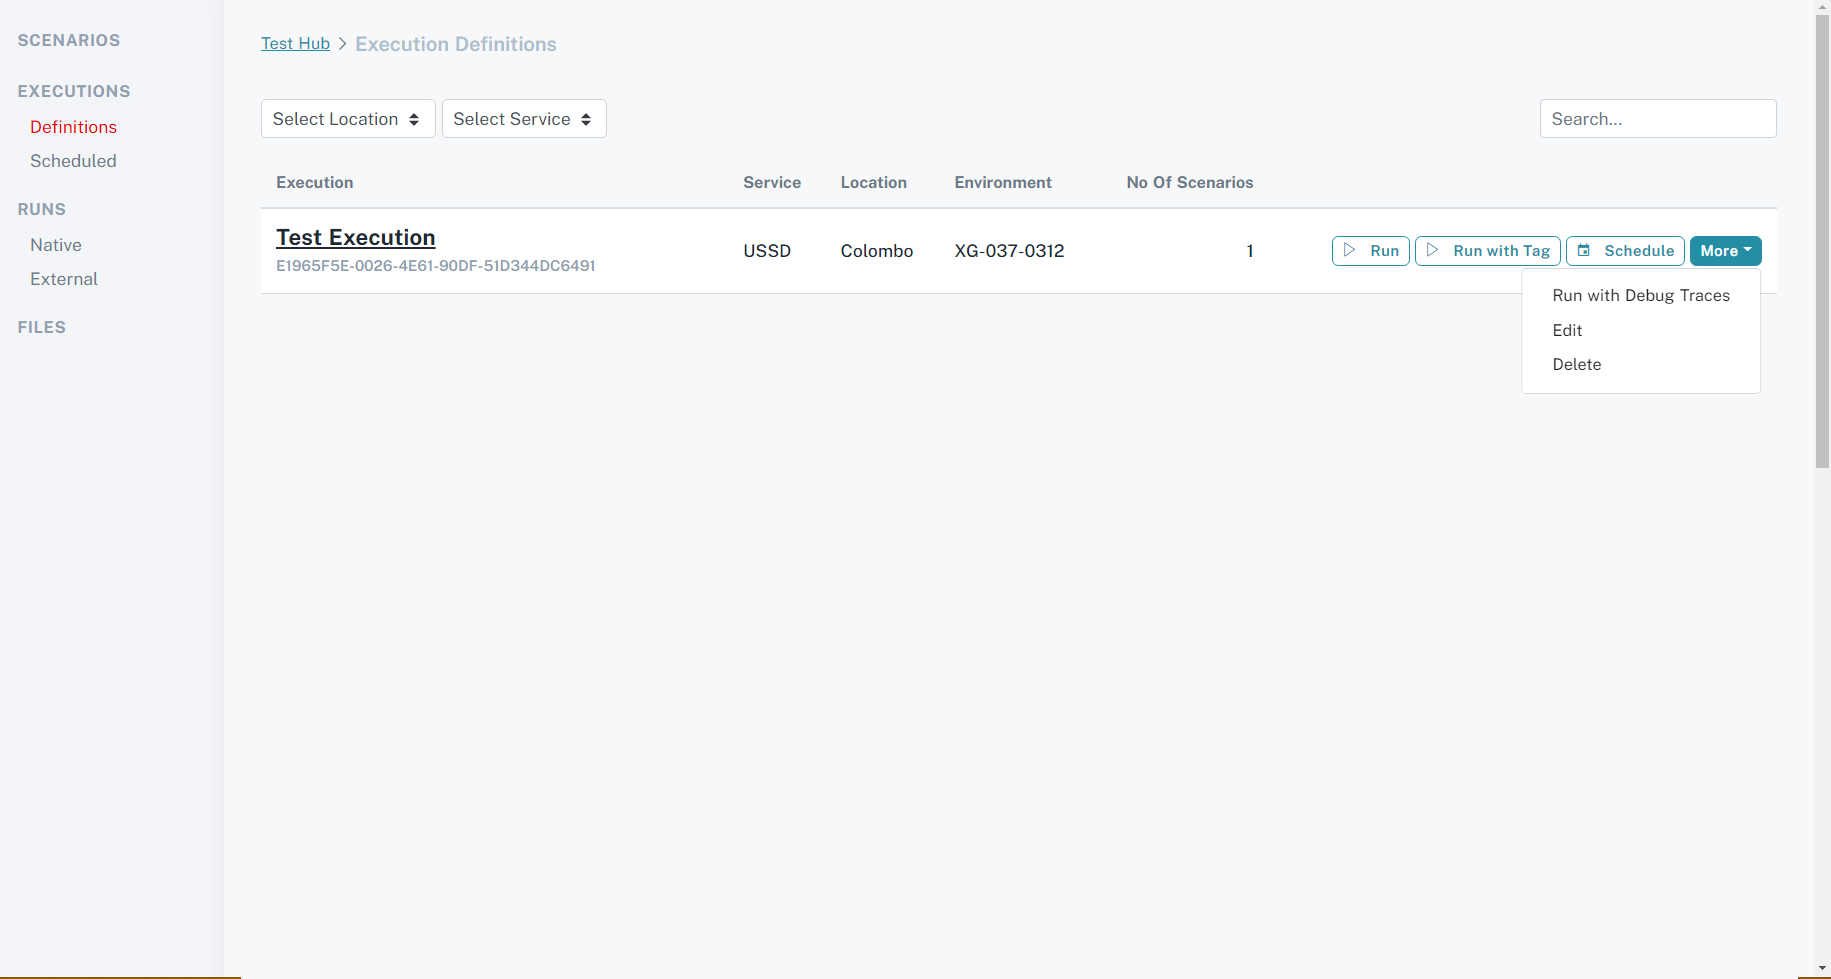
Task: Click the breadcrumb chevron separator icon
Action: pos(342,44)
